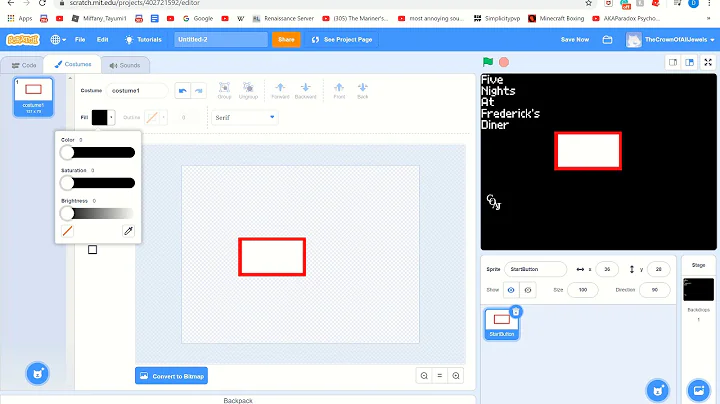720x404 pixels.
Task: Hide the sprite with crossed-eye icon
Action: [x=528, y=290]
